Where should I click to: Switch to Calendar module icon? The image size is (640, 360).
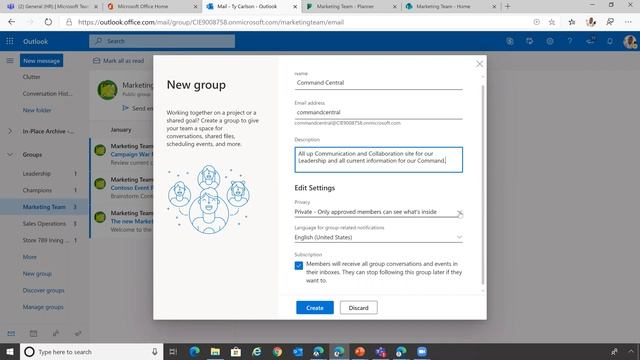click(x=33, y=333)
